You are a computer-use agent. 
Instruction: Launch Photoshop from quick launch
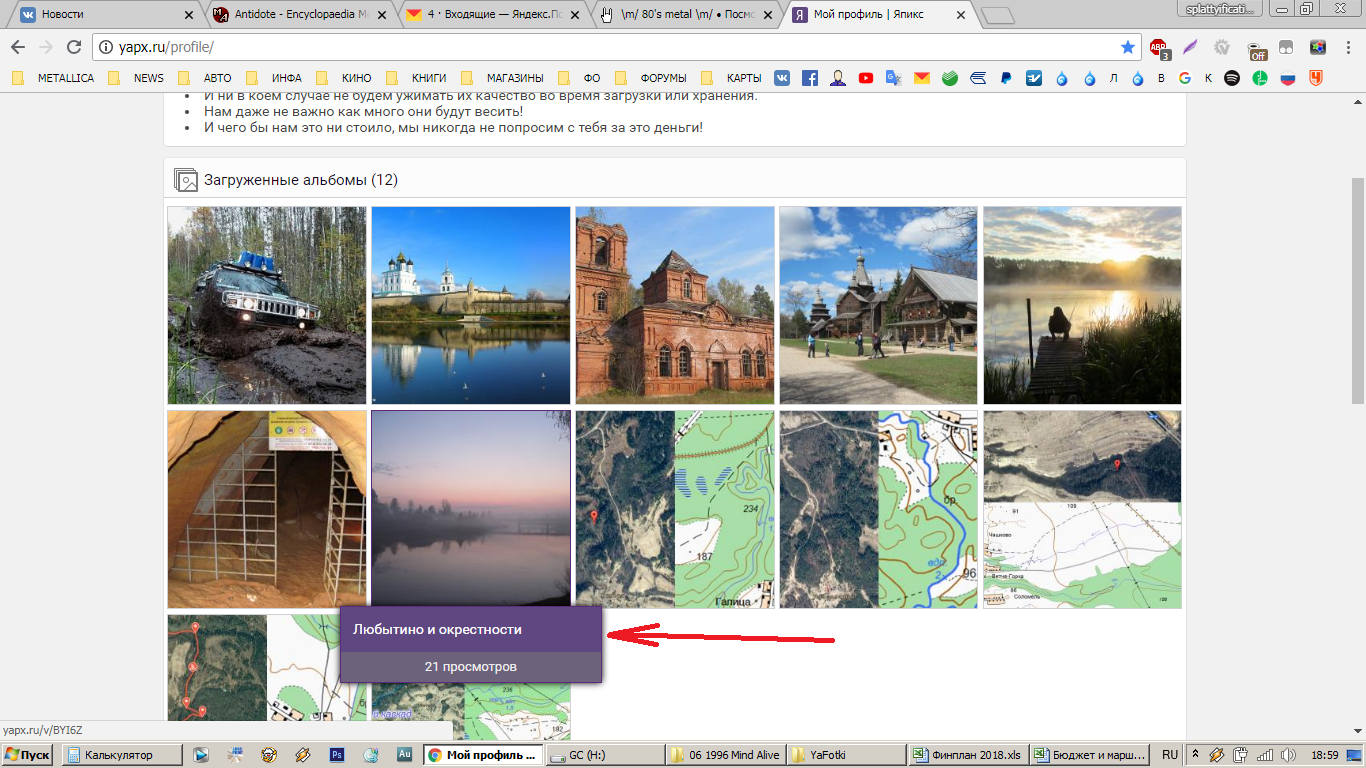tap(337, 755)
